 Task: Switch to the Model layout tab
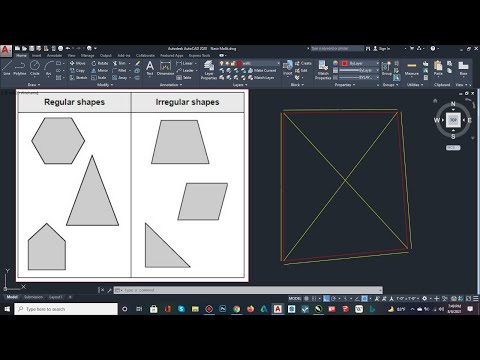(12, 297)
